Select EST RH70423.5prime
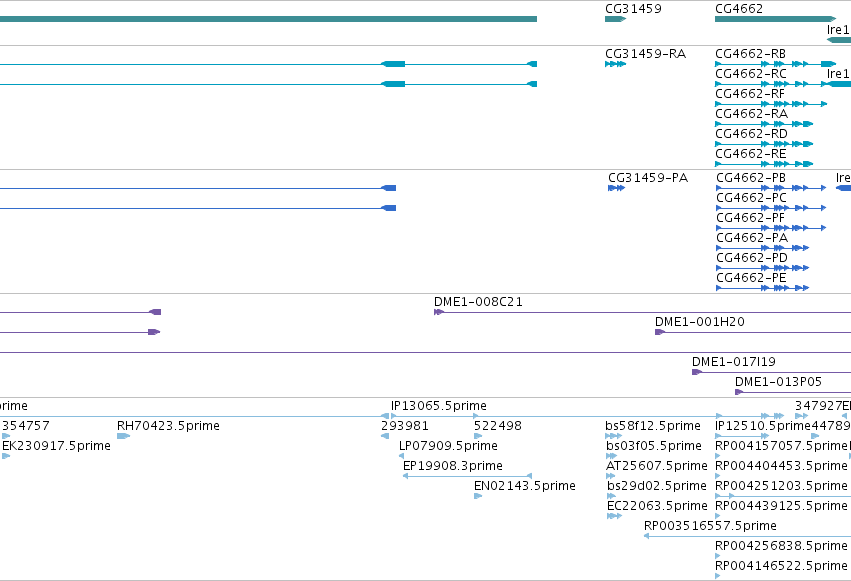 (168, 426)
